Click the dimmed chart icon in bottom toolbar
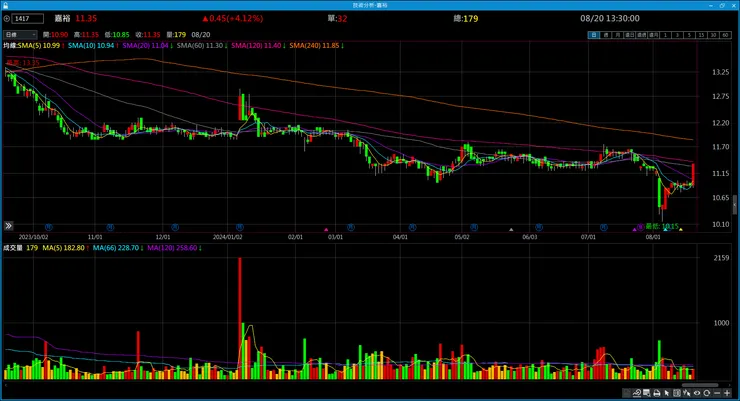This screenshot has height=401, width=740. pos(626,393)
